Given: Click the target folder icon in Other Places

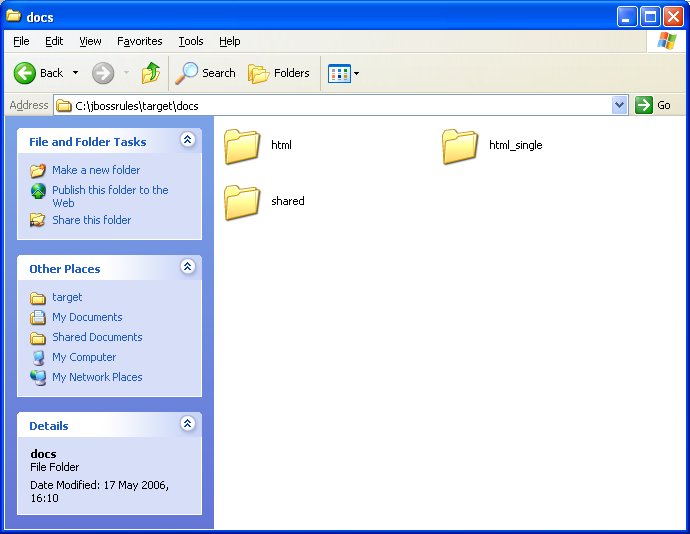Looking at the screenshot, I should tap(38, 298).
